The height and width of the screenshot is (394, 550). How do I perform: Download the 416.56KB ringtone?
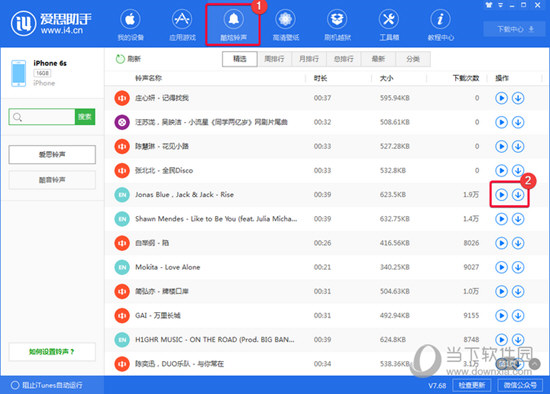[518, 243]
